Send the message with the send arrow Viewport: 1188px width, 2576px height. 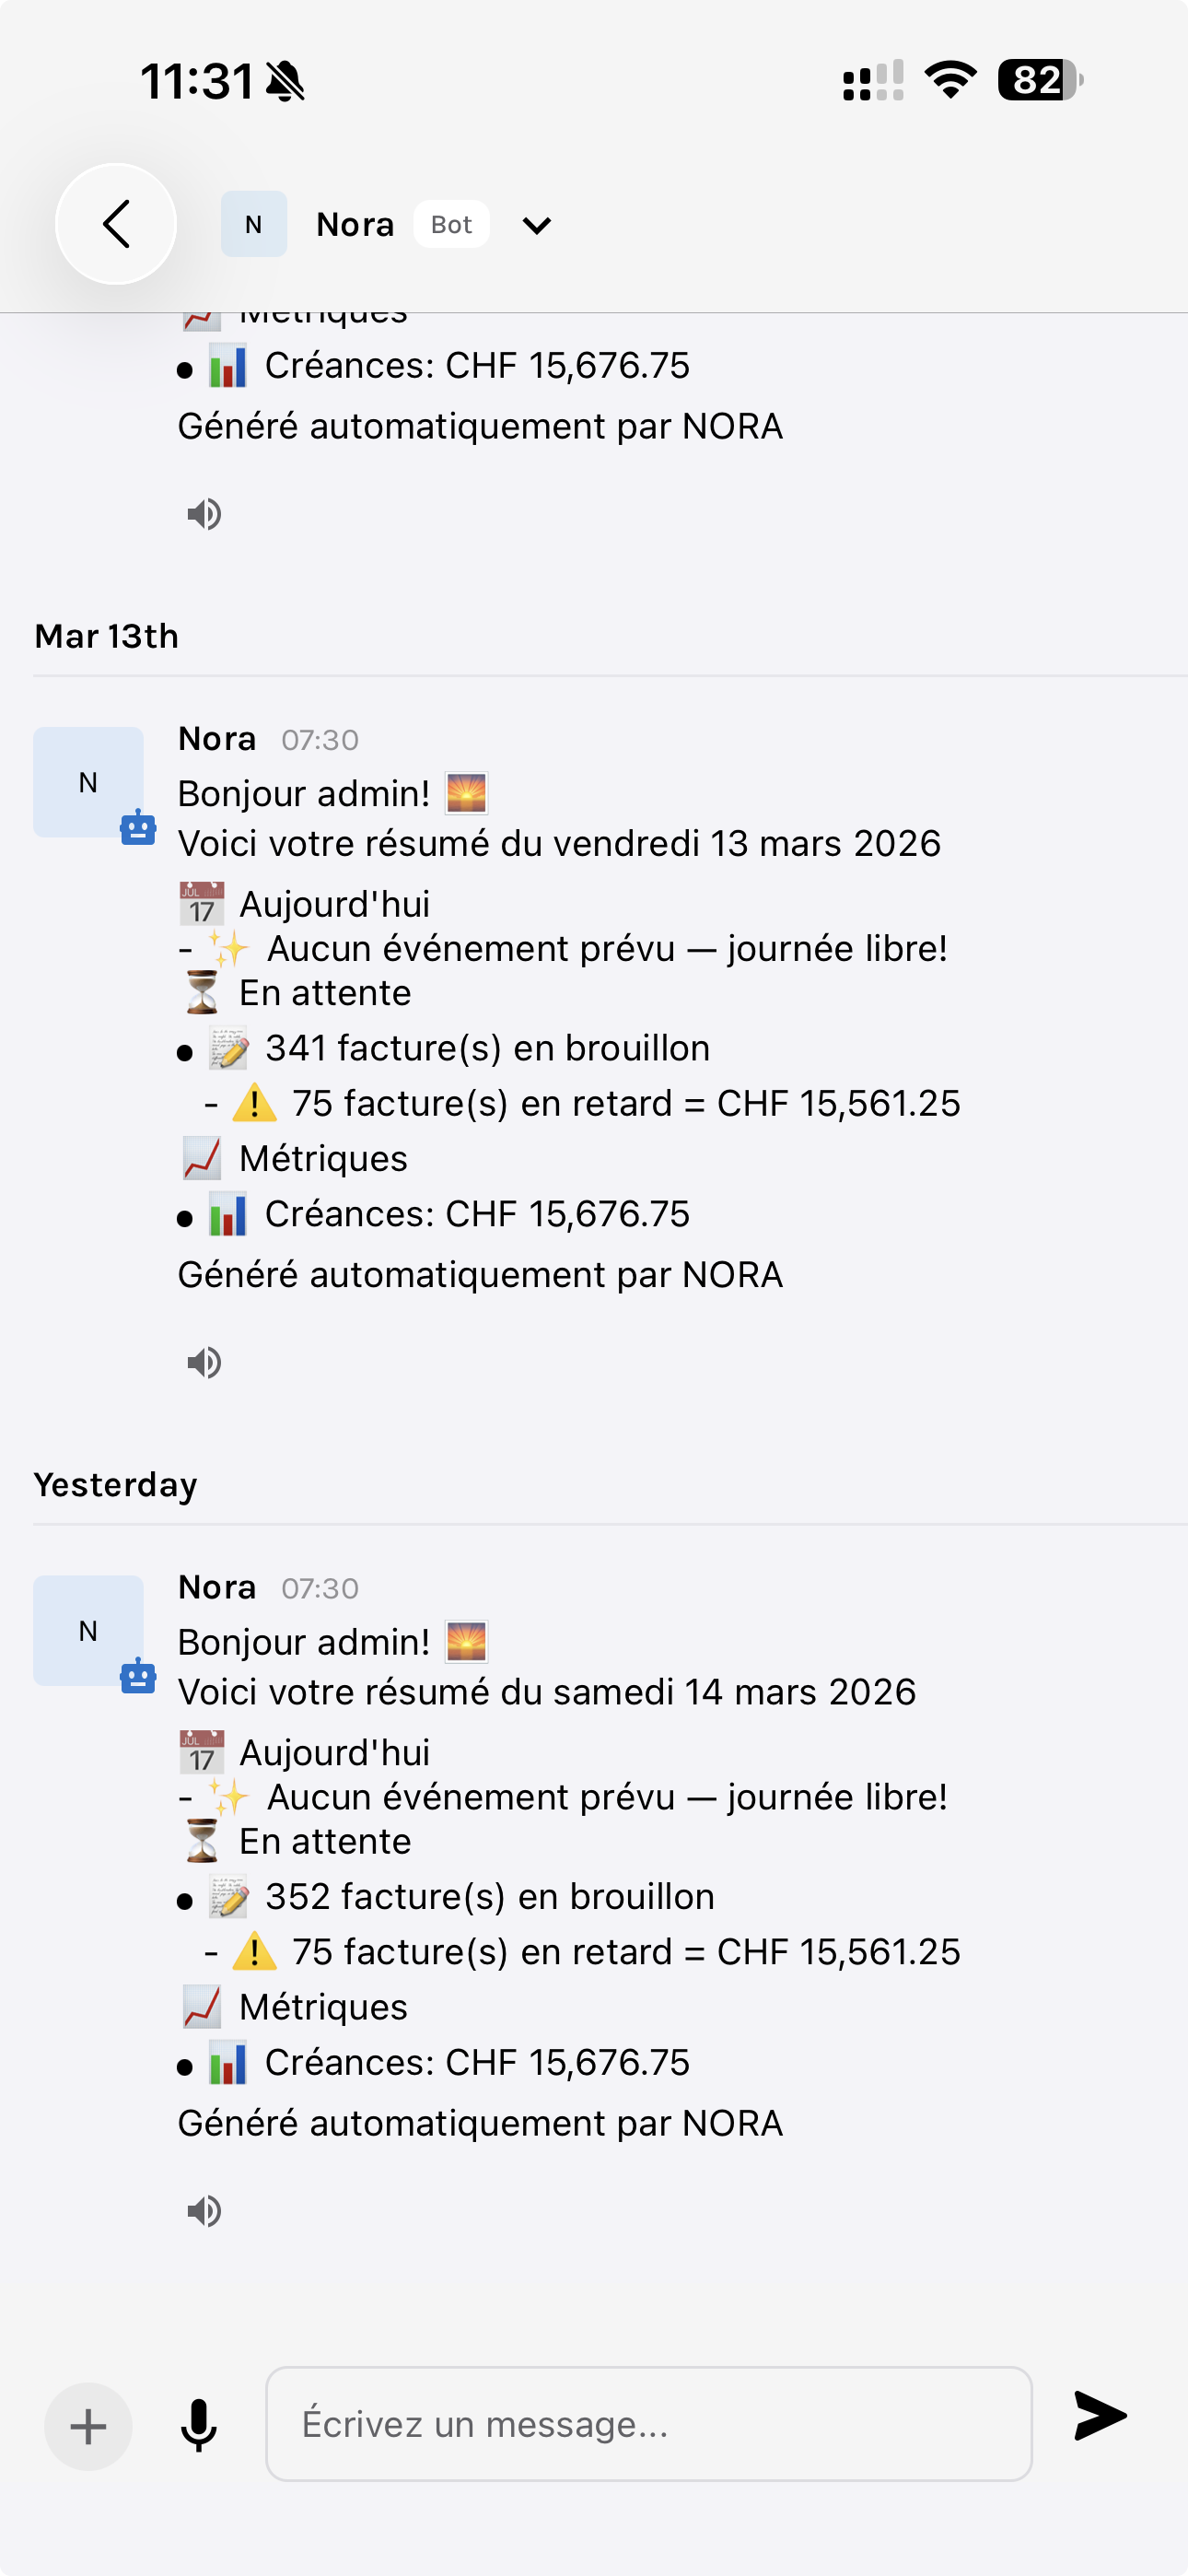[1101, 2424]
